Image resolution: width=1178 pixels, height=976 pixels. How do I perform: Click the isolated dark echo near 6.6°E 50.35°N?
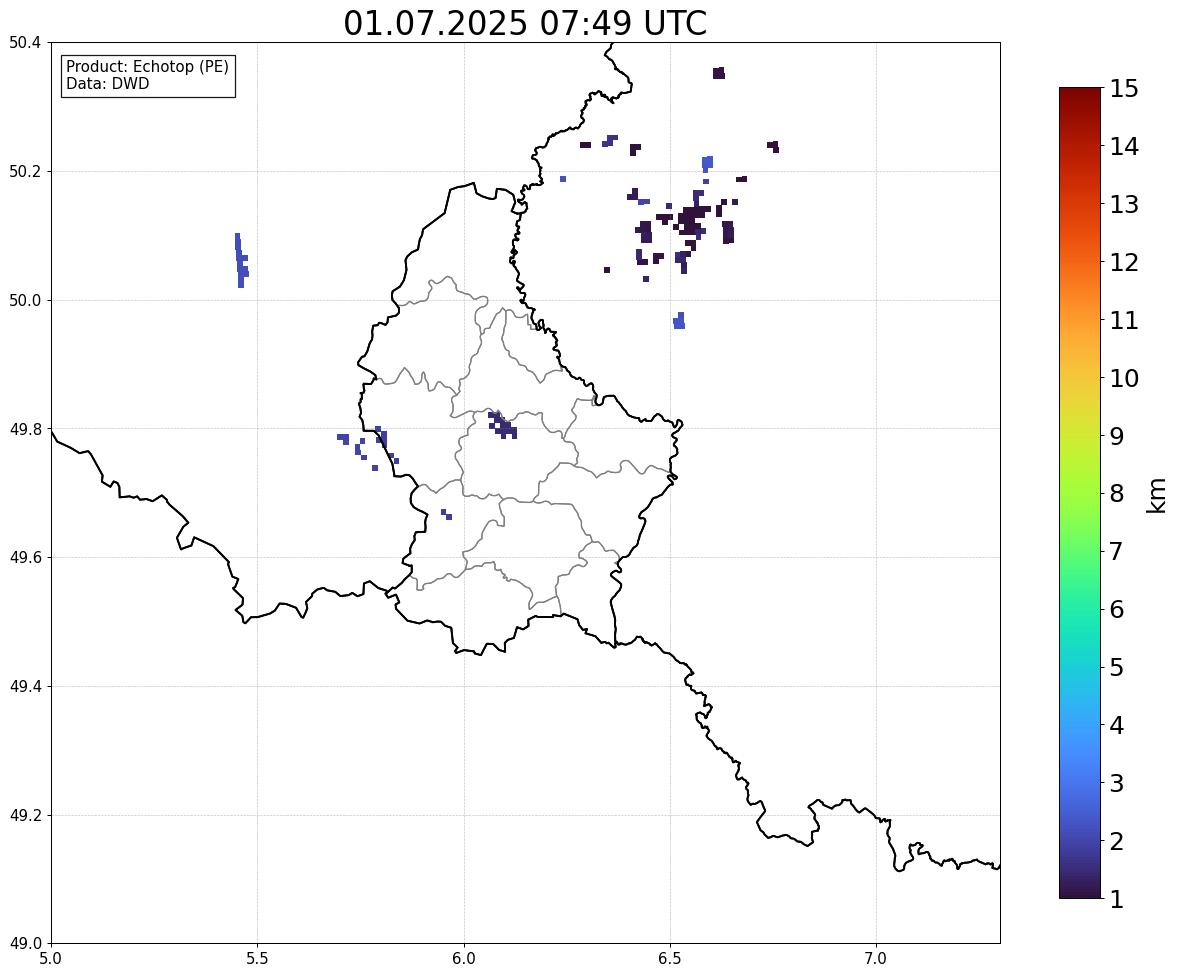[x=719, y=73]
